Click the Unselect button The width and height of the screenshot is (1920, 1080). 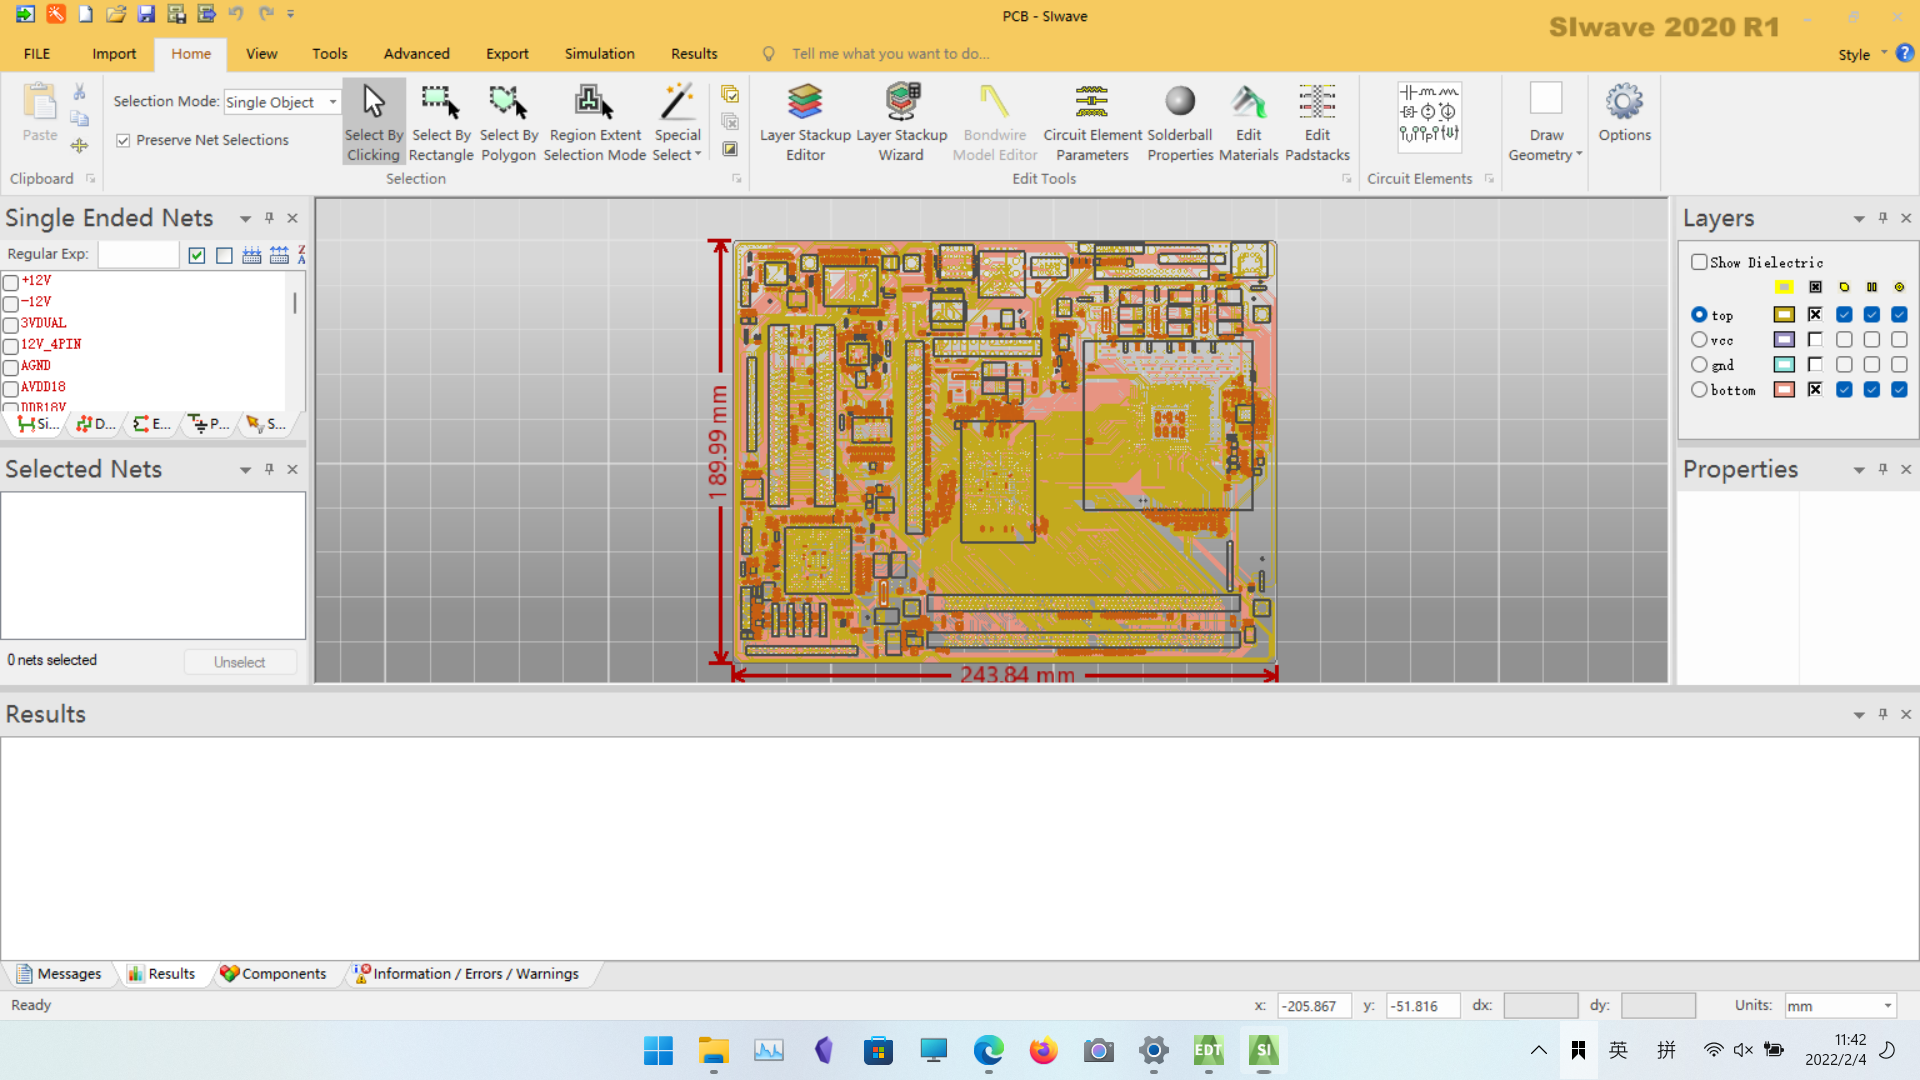point(239,662)
